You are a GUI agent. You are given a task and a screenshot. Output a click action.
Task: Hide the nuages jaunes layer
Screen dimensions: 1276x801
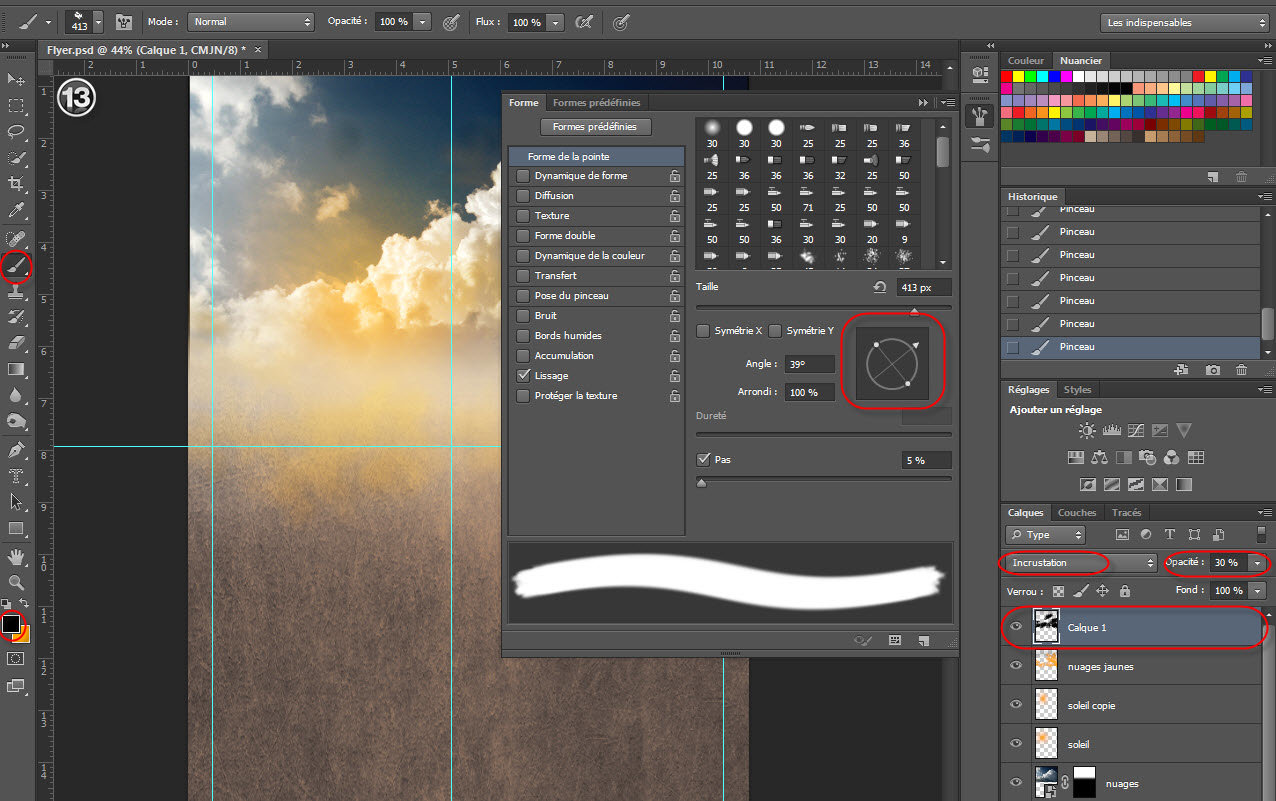[x=1016, y=666]
